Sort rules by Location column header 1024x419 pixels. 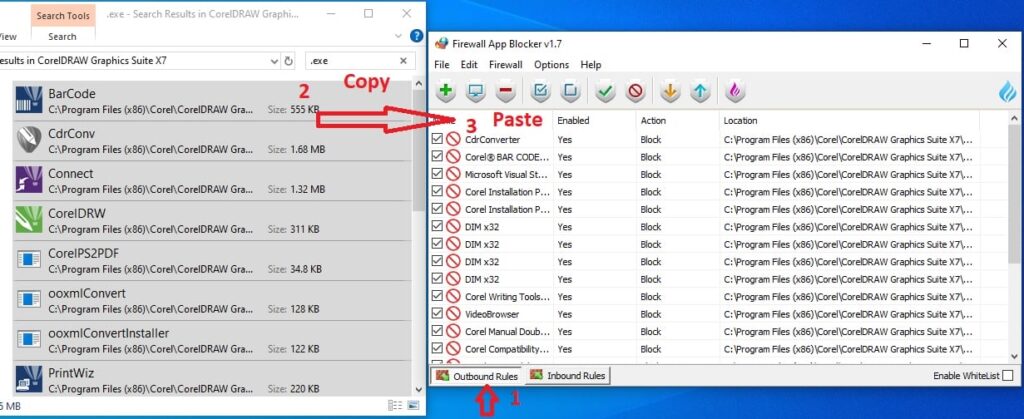850,121
